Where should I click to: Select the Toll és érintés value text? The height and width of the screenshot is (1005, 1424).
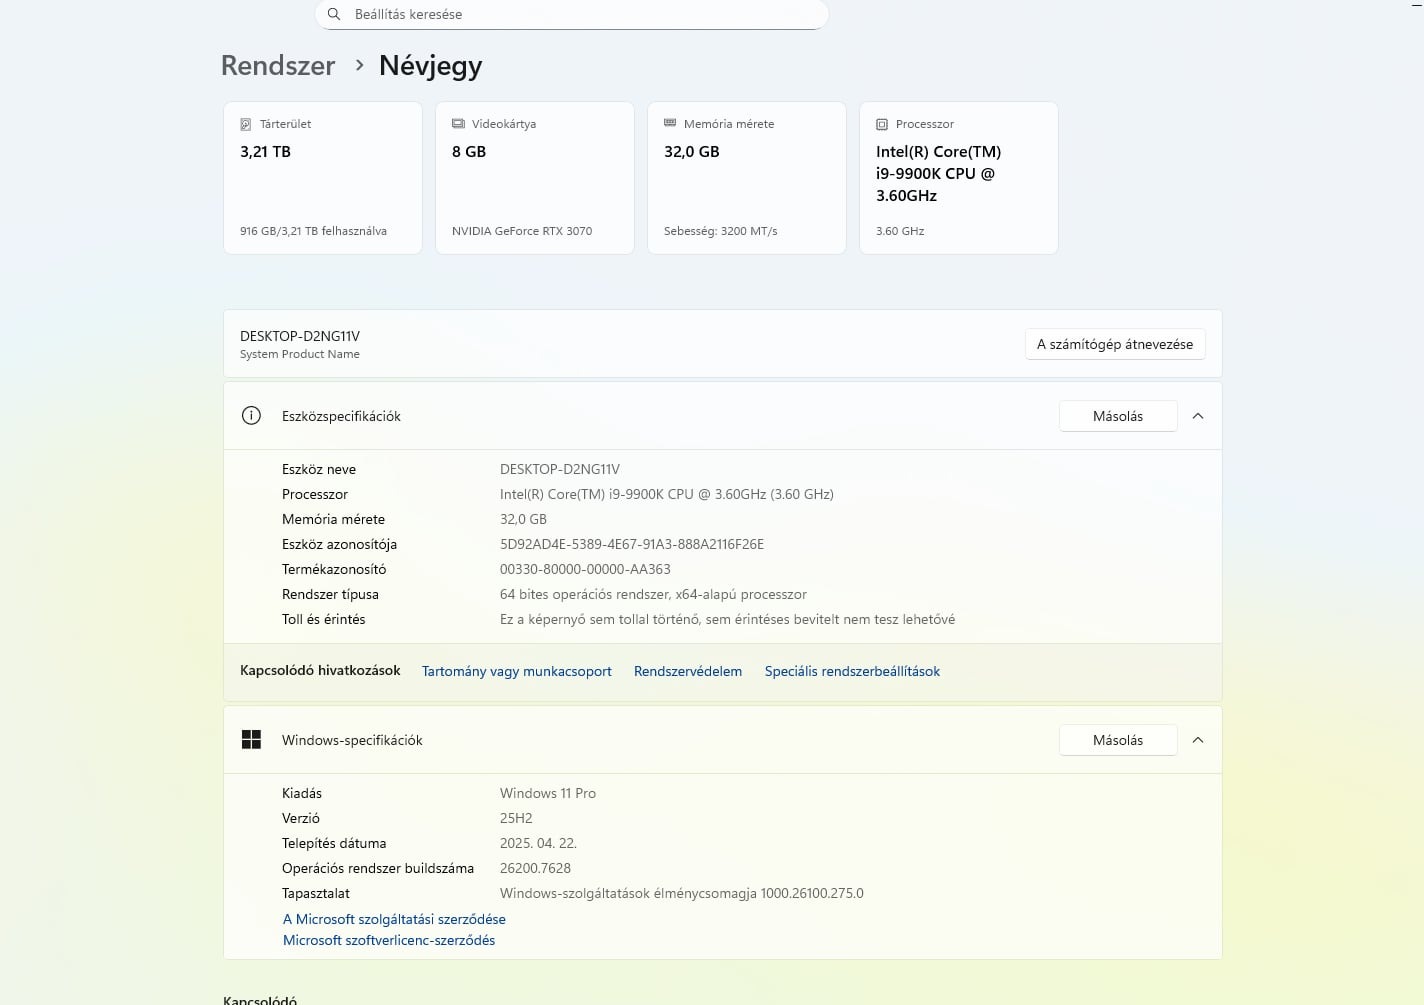(727, 619)
